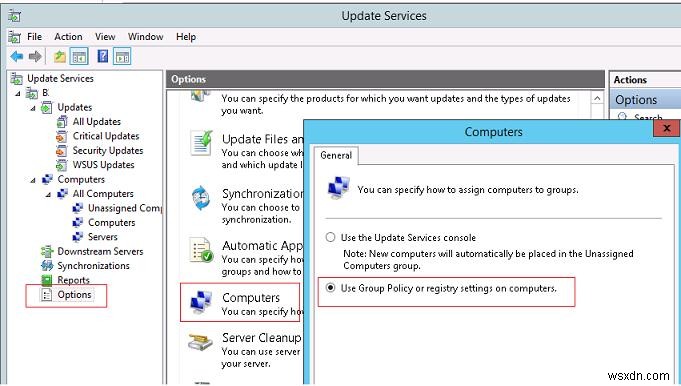Screen dimensions: 681x386
Task: Click the options list scroll up arrow
Action: pyautogui.click(x=597, y=99)
